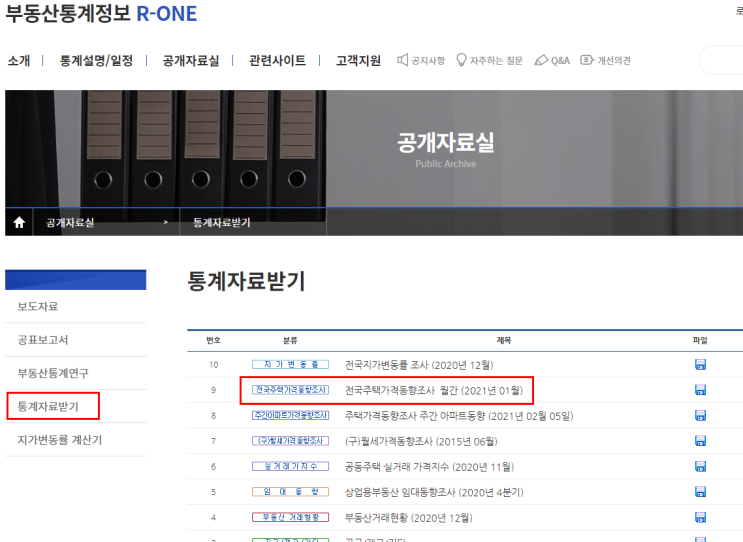Click the 부동산 거래현황 category badge
Viewport: 743px width, 542px height.
290,517
